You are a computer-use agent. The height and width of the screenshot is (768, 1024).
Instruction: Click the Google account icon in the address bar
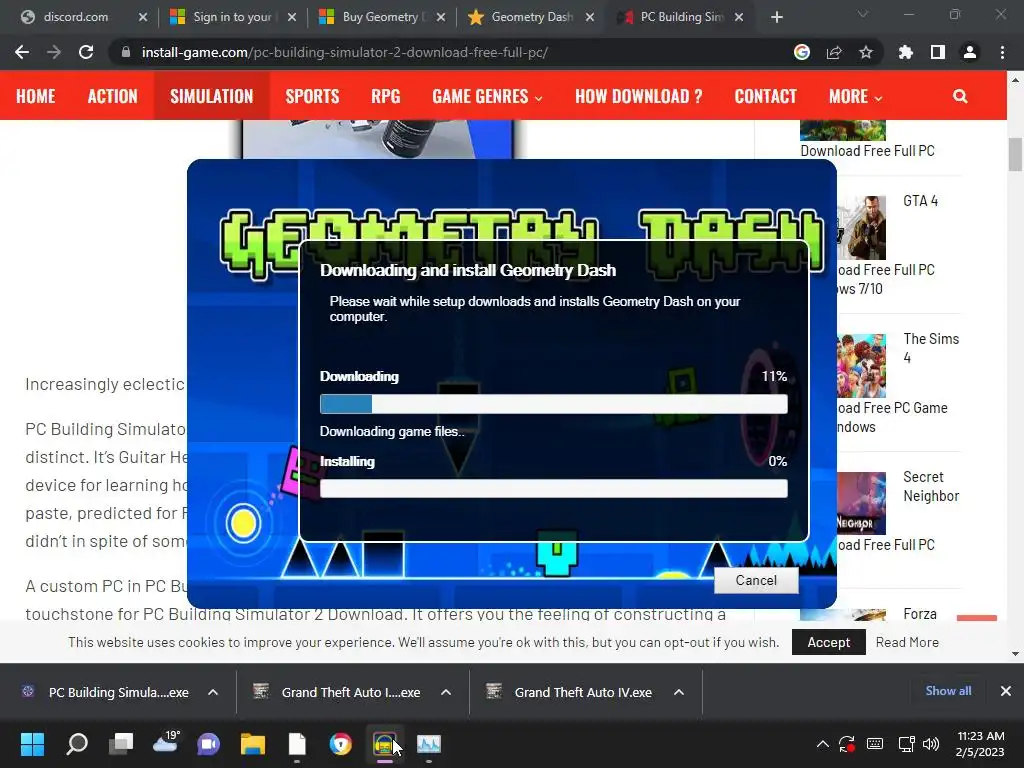(802, 52)
